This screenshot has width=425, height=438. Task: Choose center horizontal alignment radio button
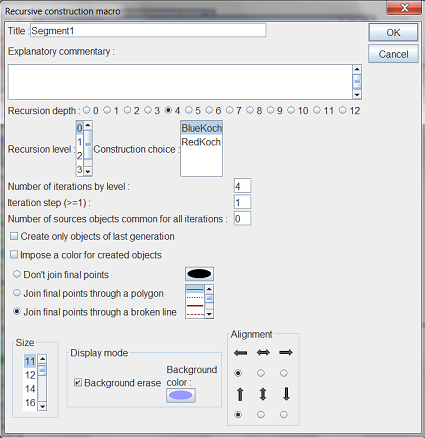(261, 373)
